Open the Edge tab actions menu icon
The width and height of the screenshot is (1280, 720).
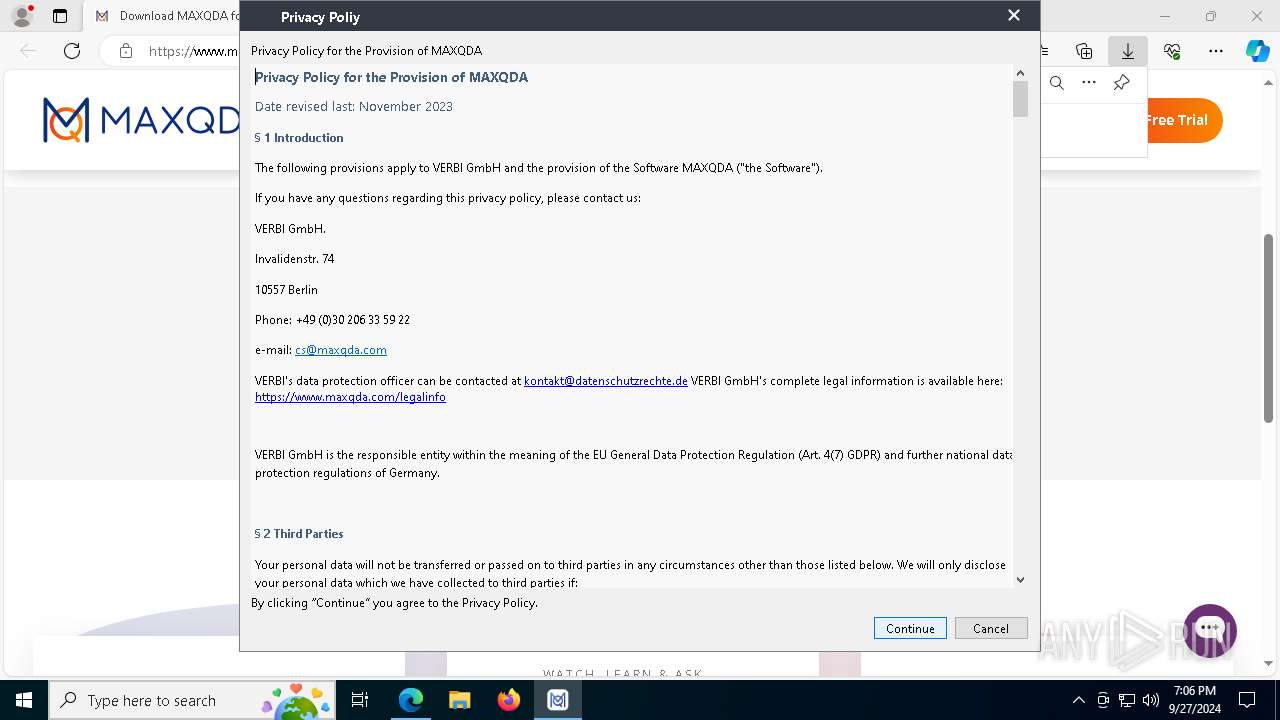click(60, 16)
